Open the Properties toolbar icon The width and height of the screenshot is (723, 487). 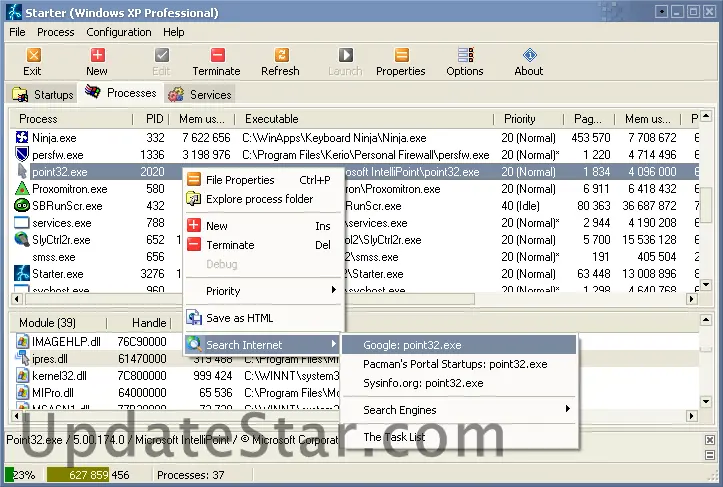(x=402, y=55)
